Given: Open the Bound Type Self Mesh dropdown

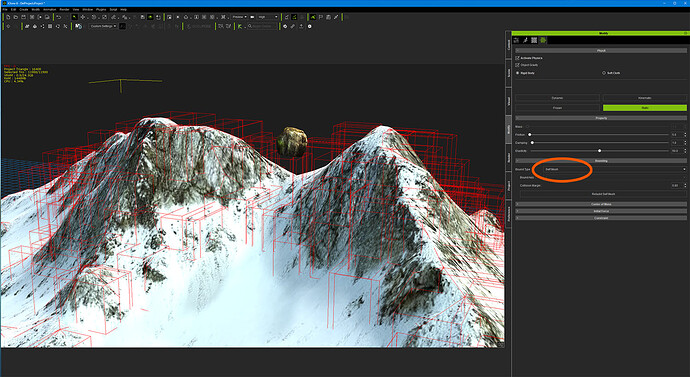Looking at the screenshot, I should coord(614,169).
